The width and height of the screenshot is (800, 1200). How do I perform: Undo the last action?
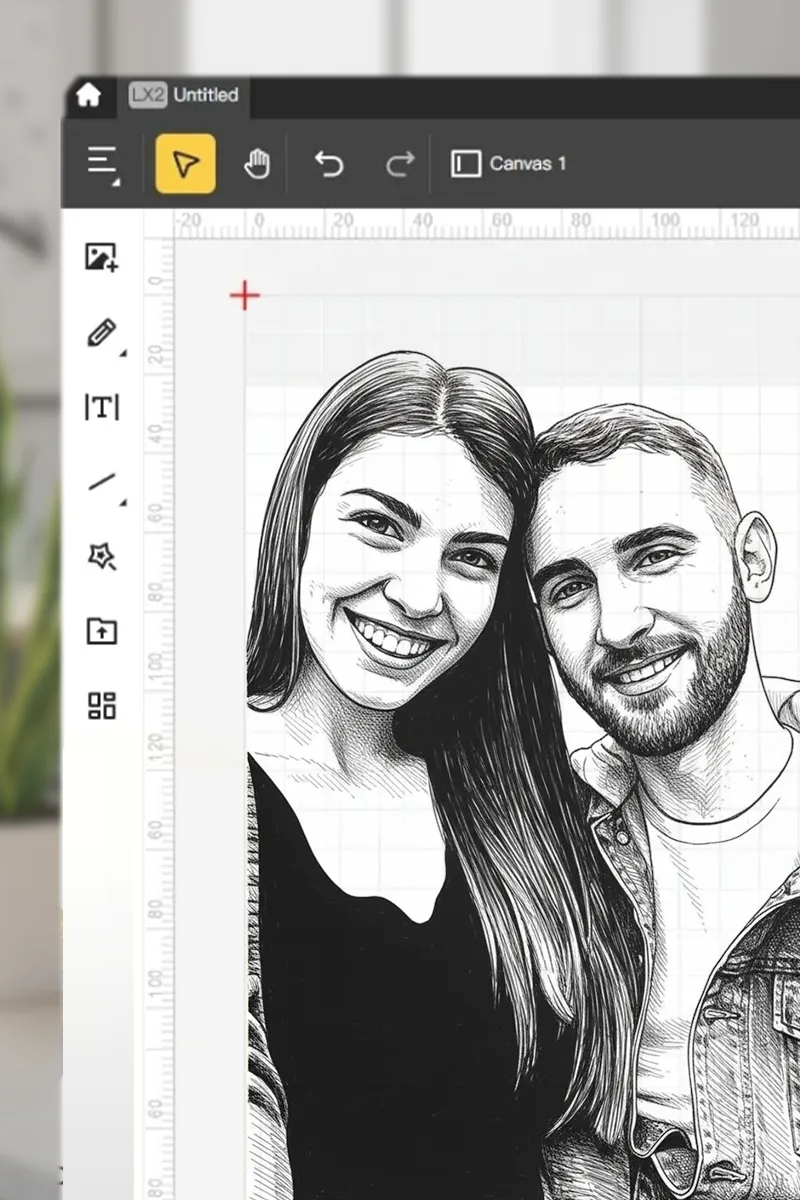[x=330, y=163]
